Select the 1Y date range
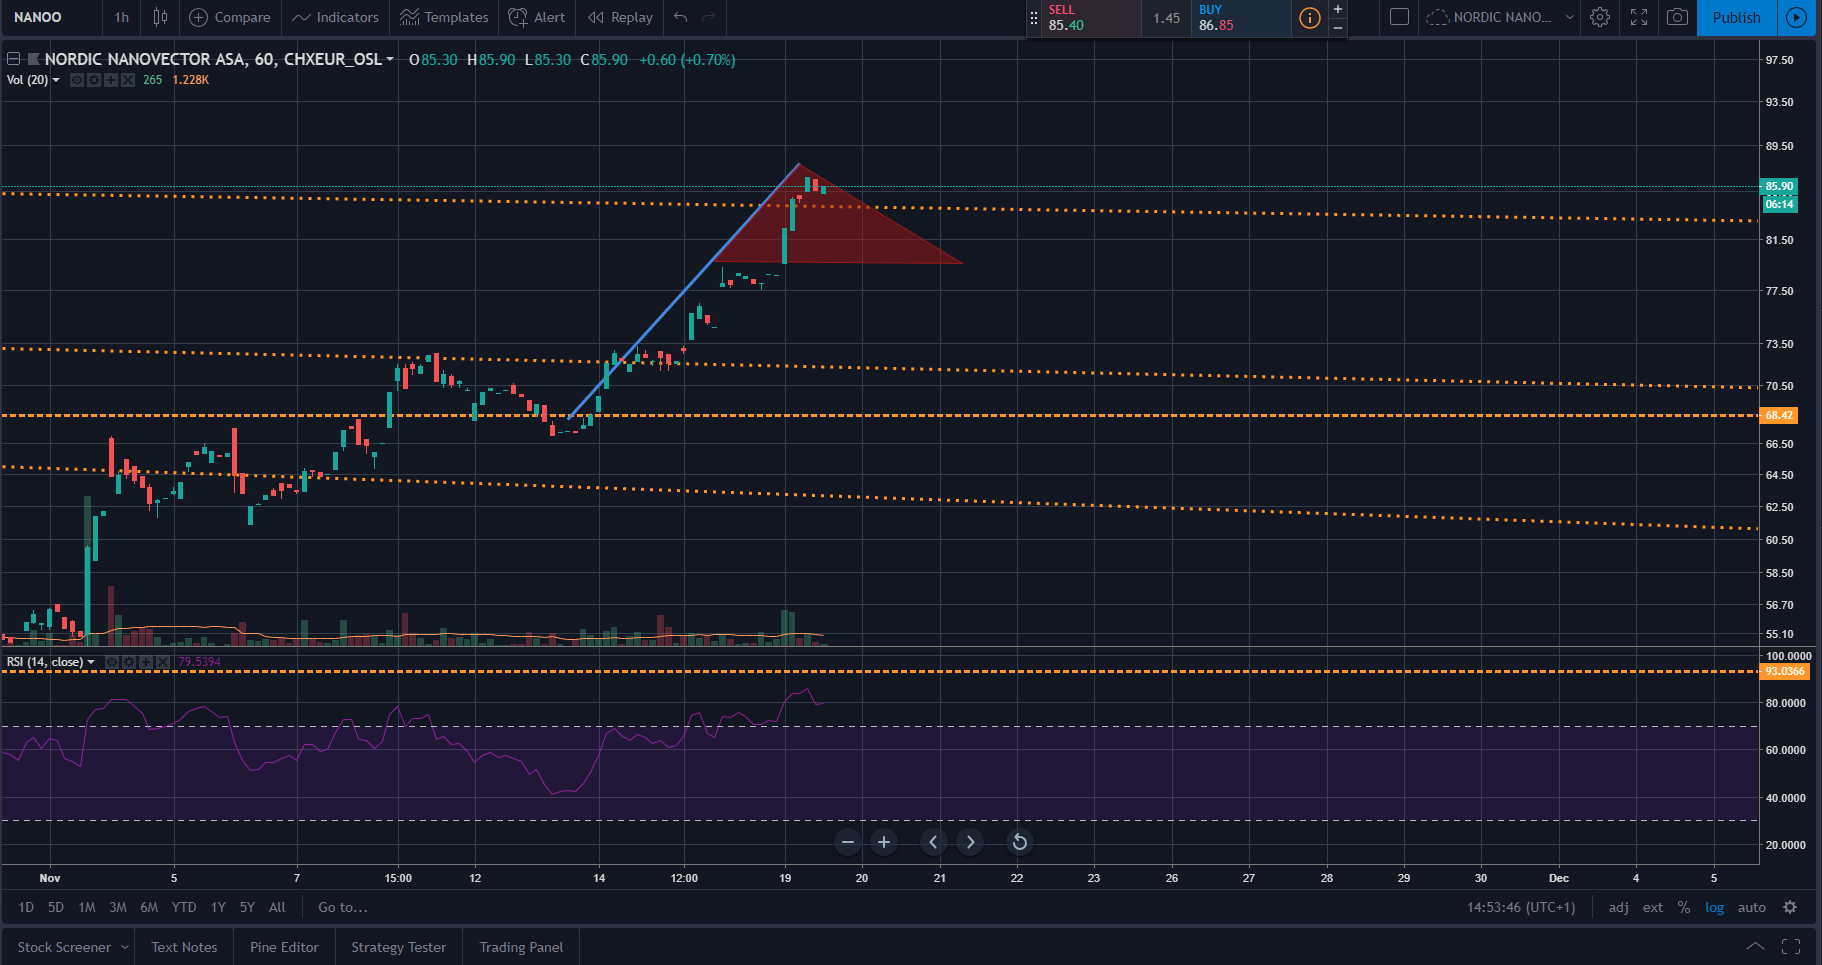This screenshot has height=965, width=1822. point(218,907)
